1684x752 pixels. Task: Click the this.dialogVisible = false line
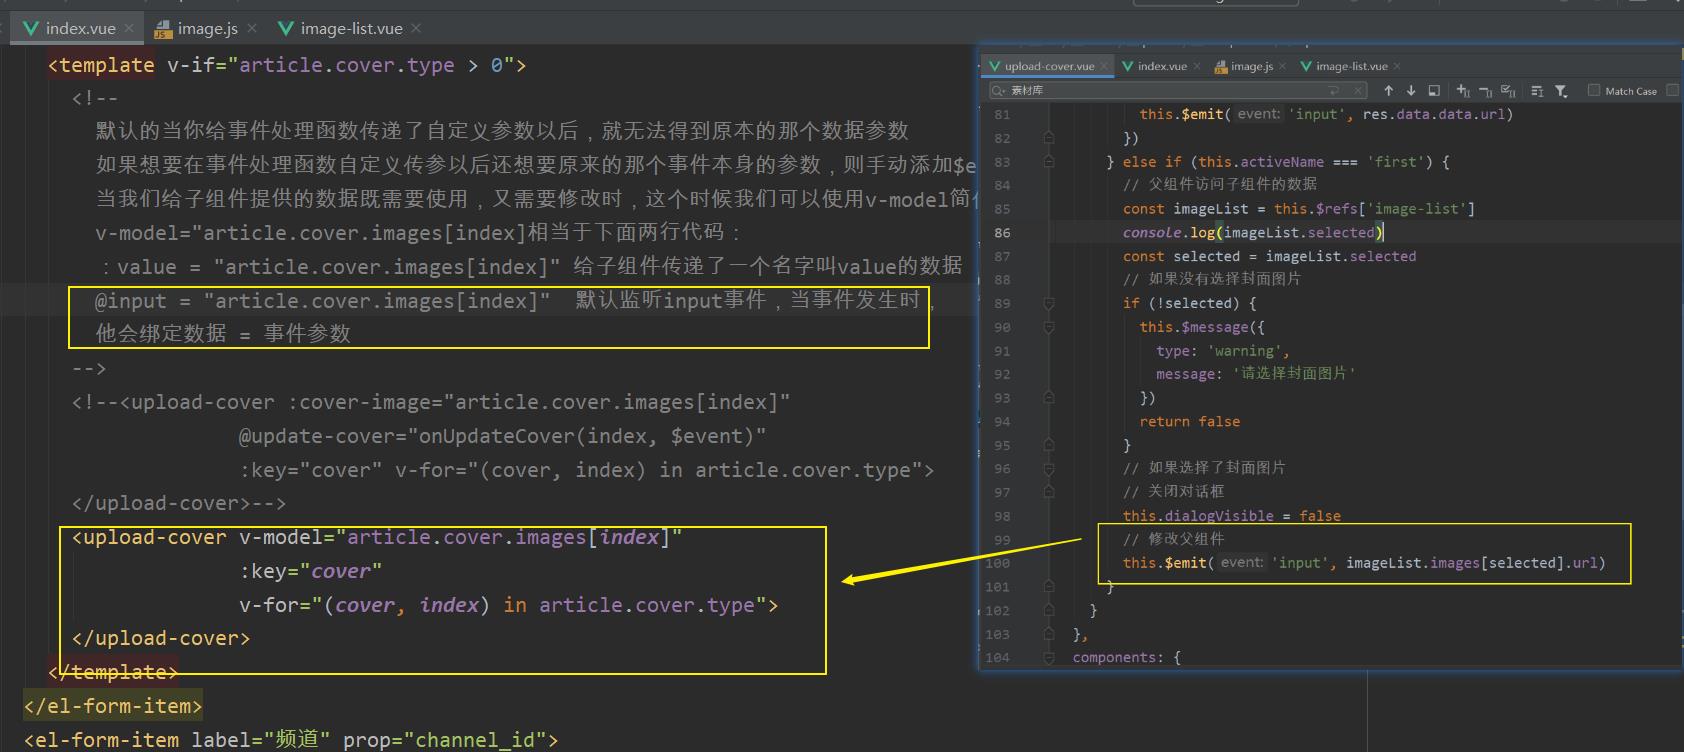(x=1231, y=516)
